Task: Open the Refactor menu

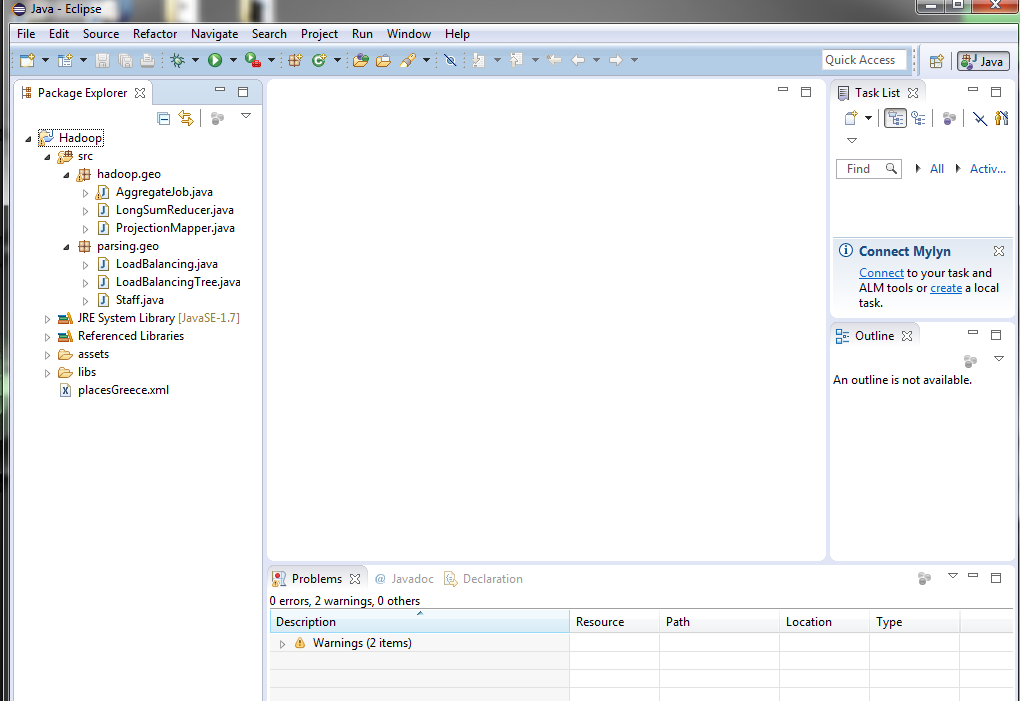Action: click(155, 34)
